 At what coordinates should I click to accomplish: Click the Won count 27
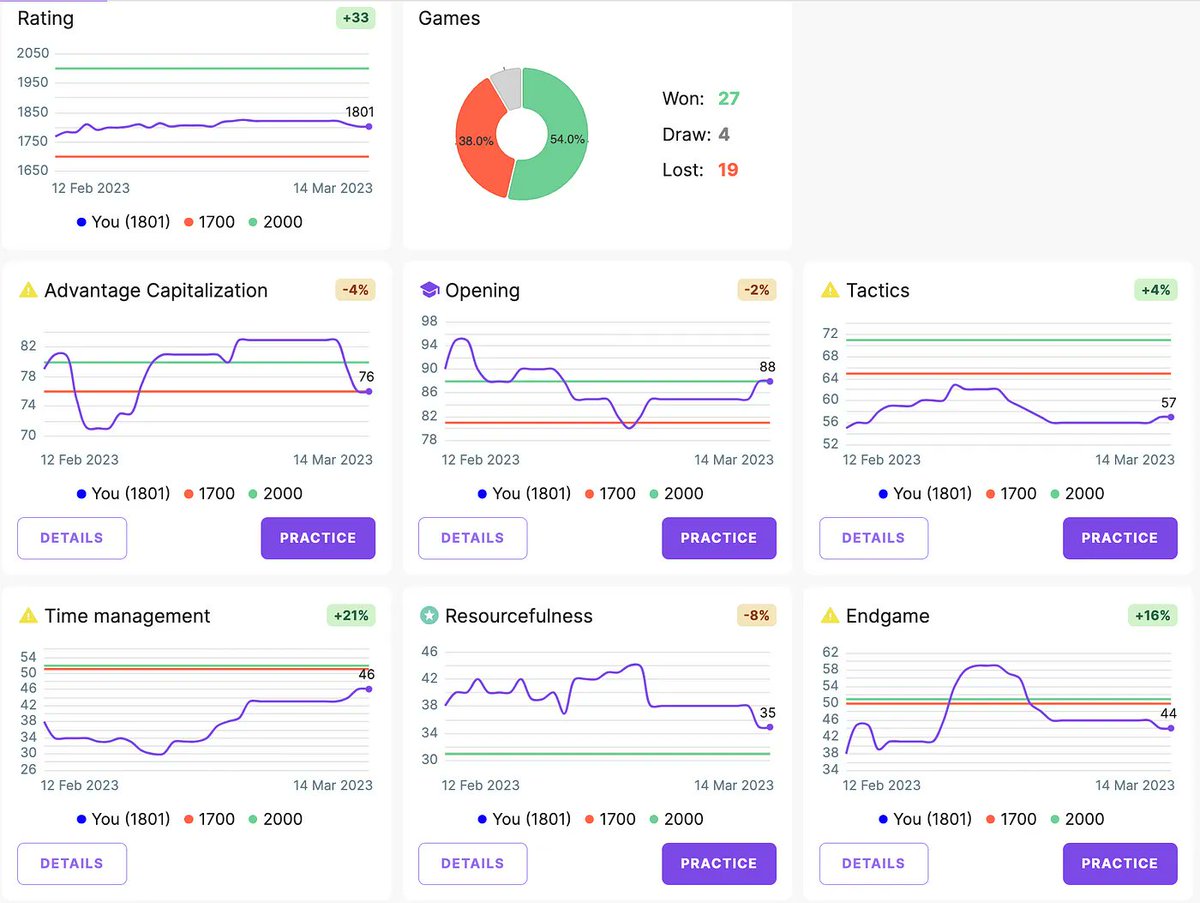coord(729,98)
